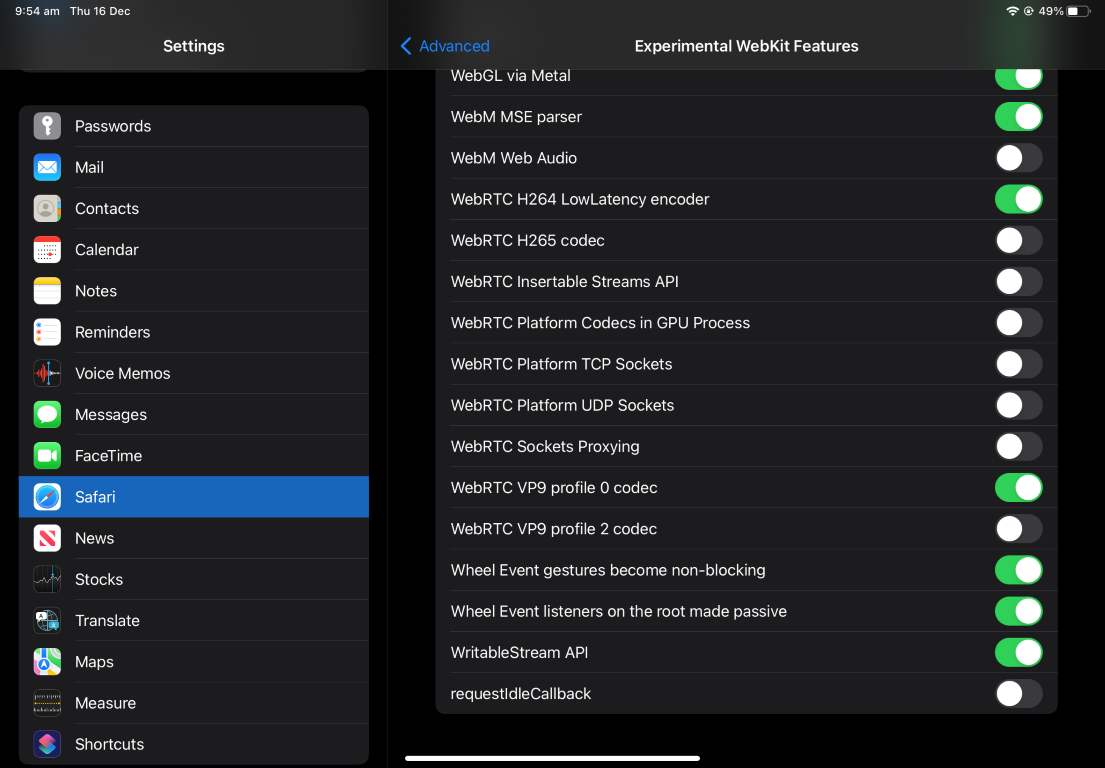Enable requestIdleCallback

[1018, 694]
